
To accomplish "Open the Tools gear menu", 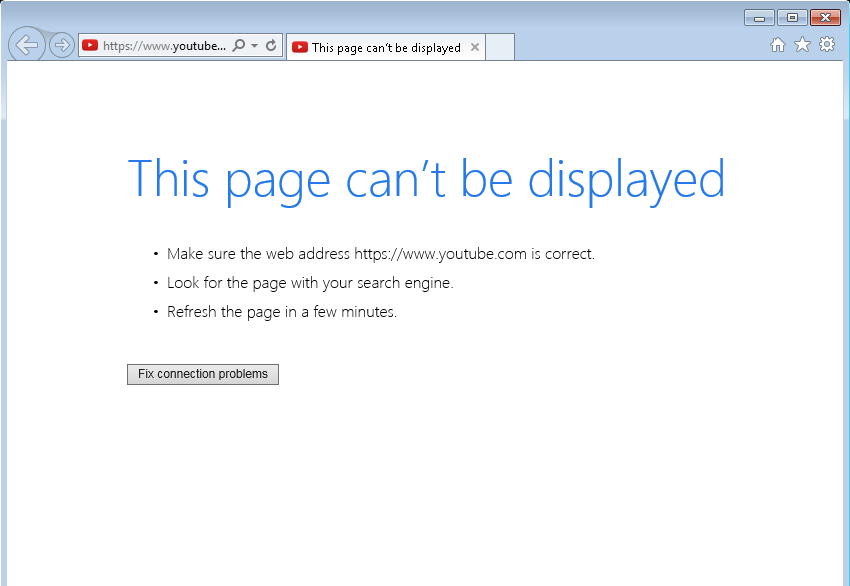I will (827, 45).
